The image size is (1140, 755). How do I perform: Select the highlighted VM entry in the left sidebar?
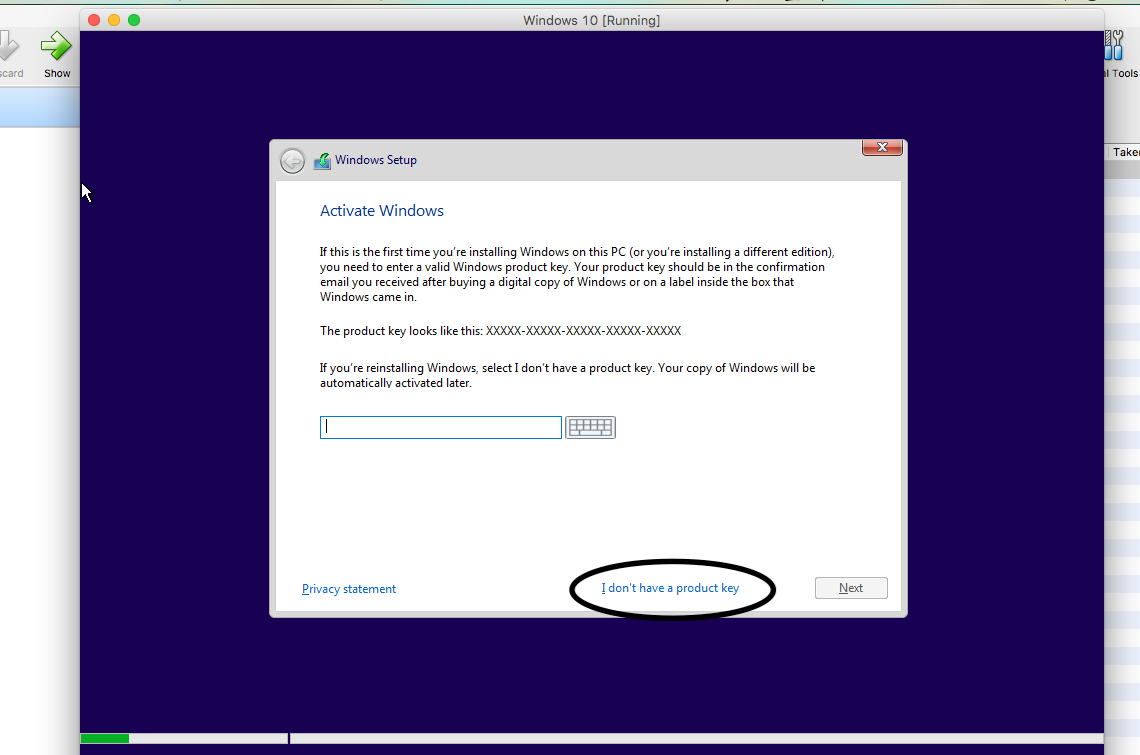40,107
